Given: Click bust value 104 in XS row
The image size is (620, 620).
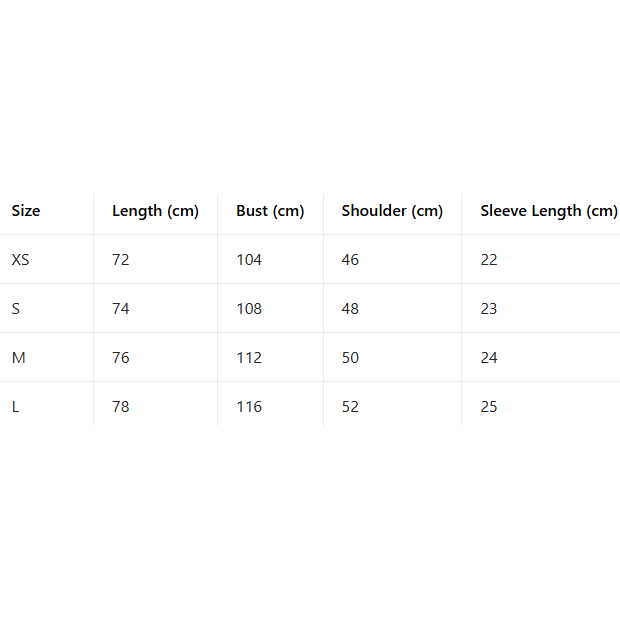Looking at the screenshot, I should coord(249,260).
